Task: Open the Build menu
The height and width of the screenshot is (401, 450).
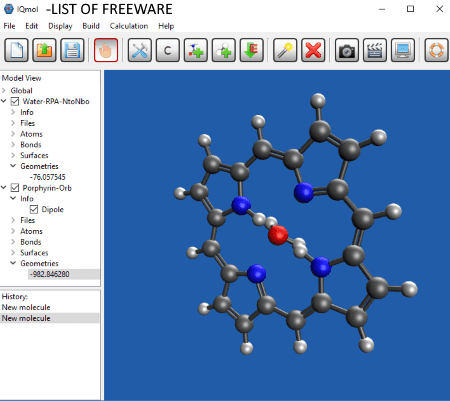Action: (91, 26)
